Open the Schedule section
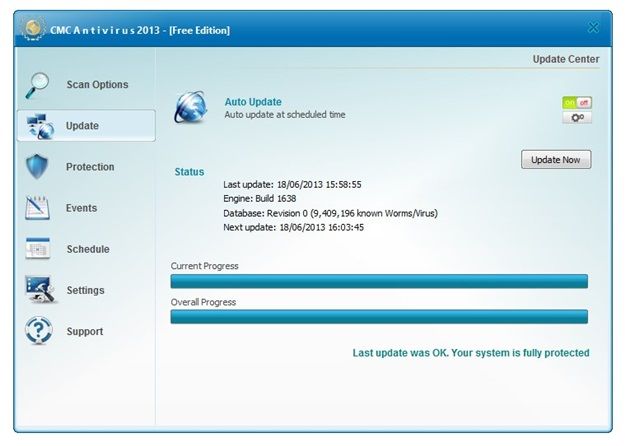This screenshot has height=446, width=625. coord(86,249)
